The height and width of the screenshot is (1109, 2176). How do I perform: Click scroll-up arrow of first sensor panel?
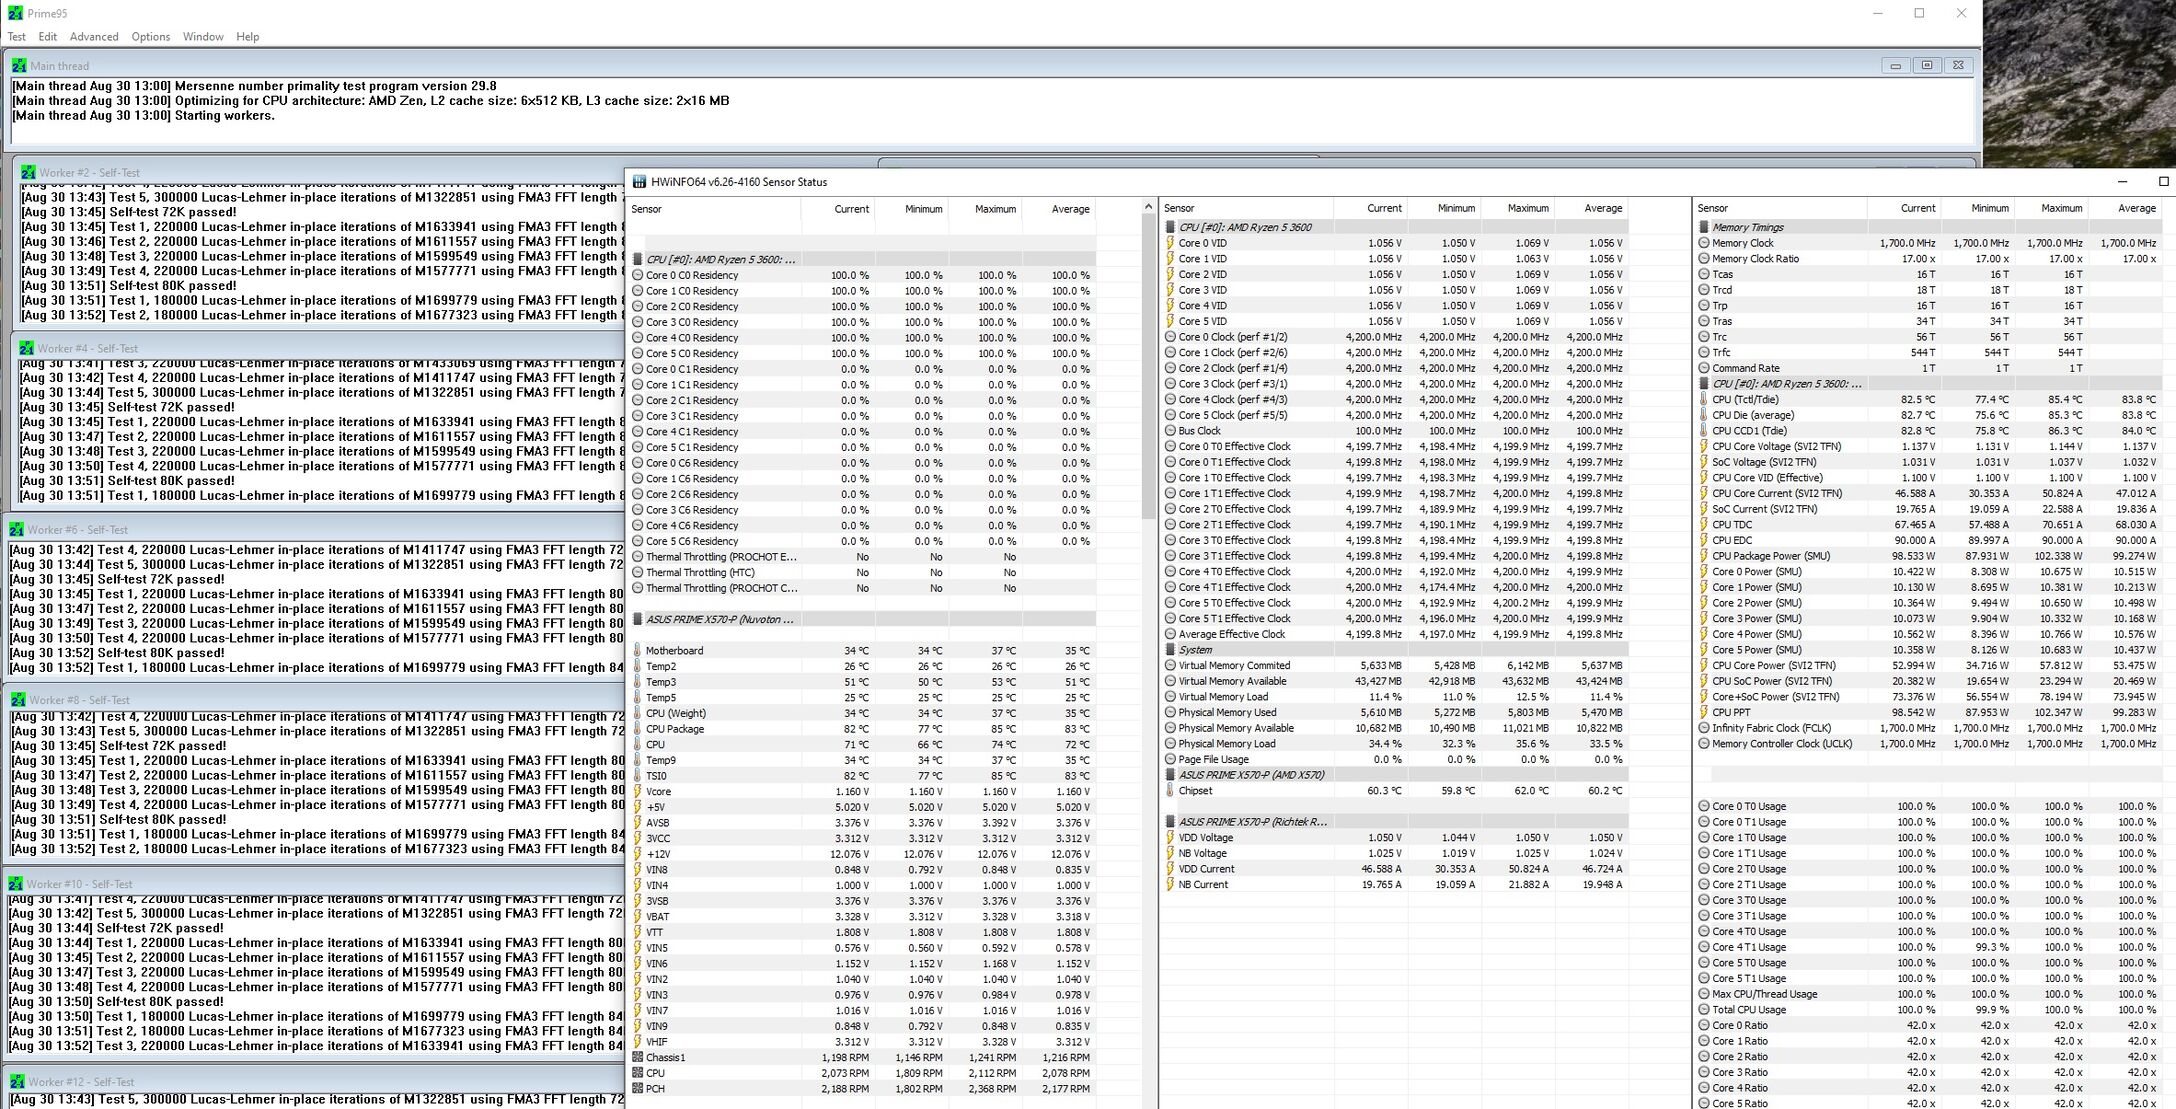point(1147,207)
